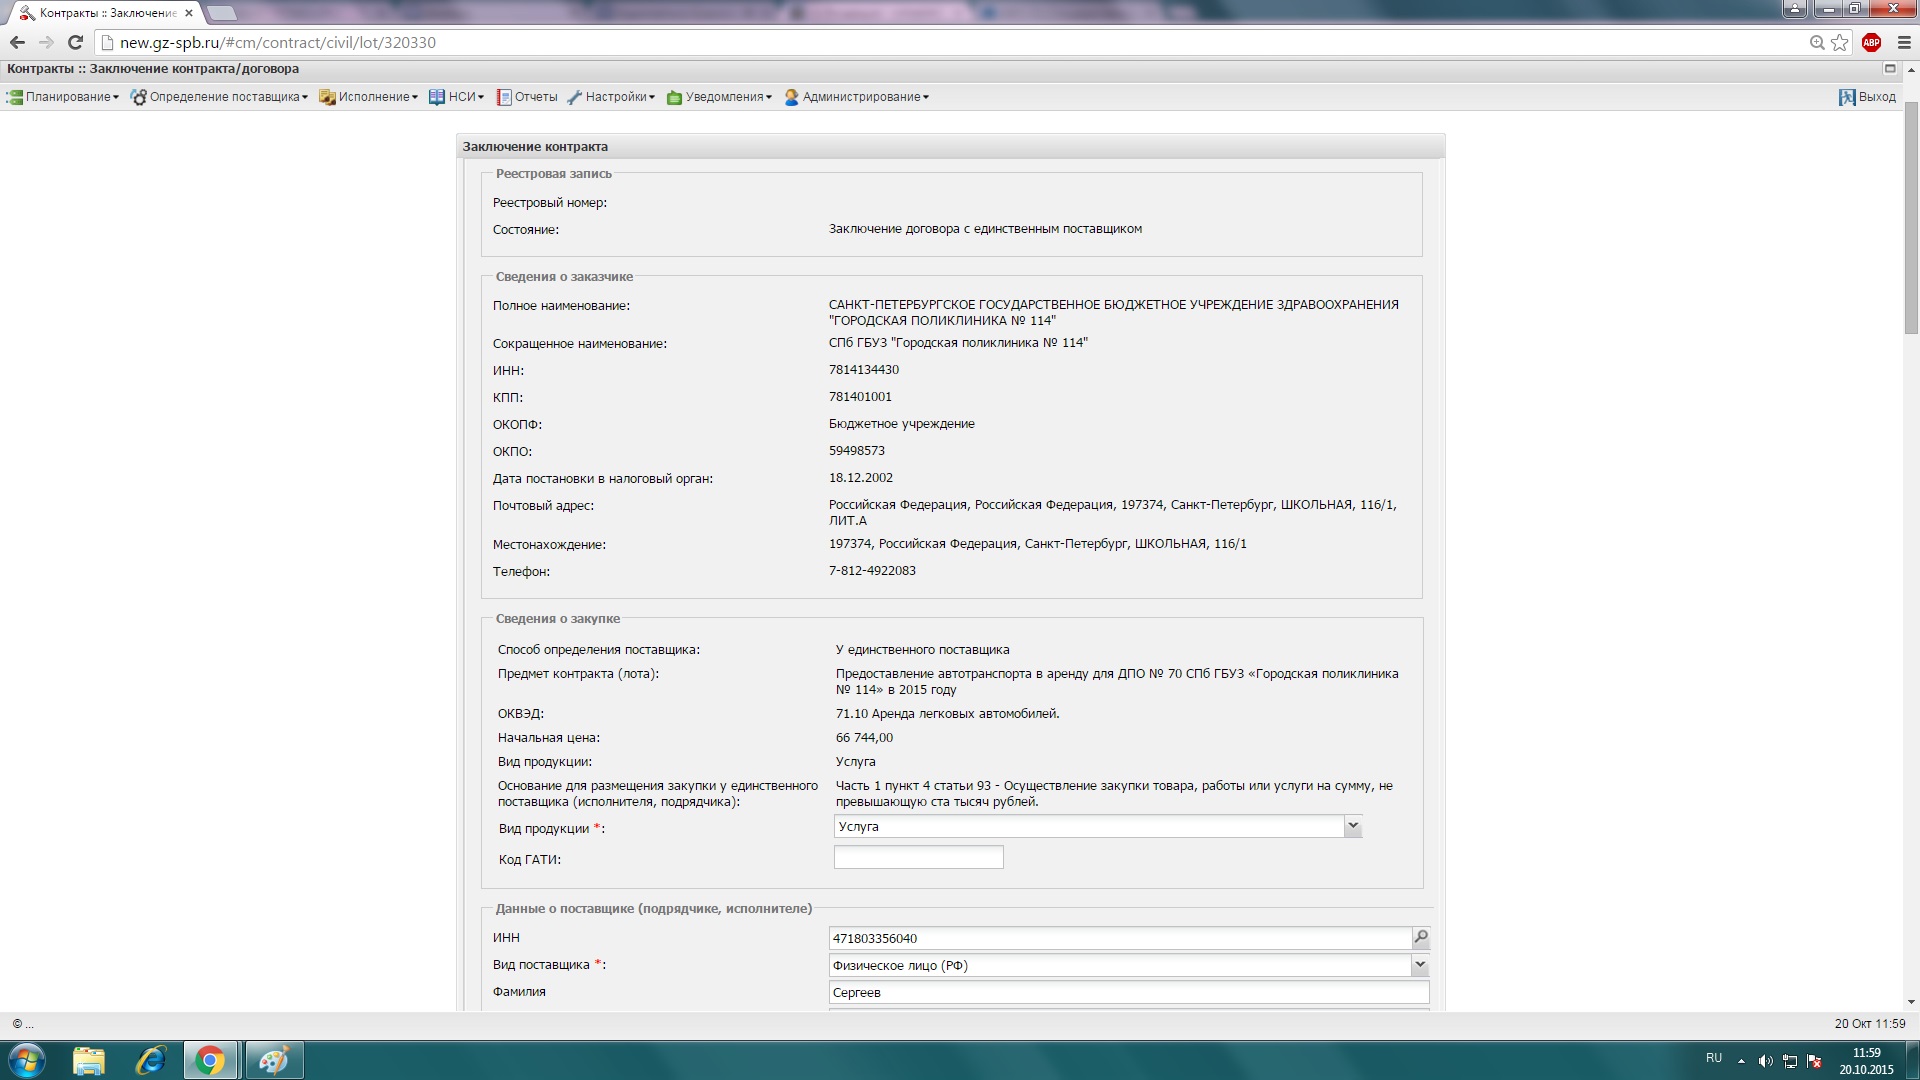Click the browser reload icon
Image resolution: width=1920 pixels, height=1080 pixels.
(75, 42)
